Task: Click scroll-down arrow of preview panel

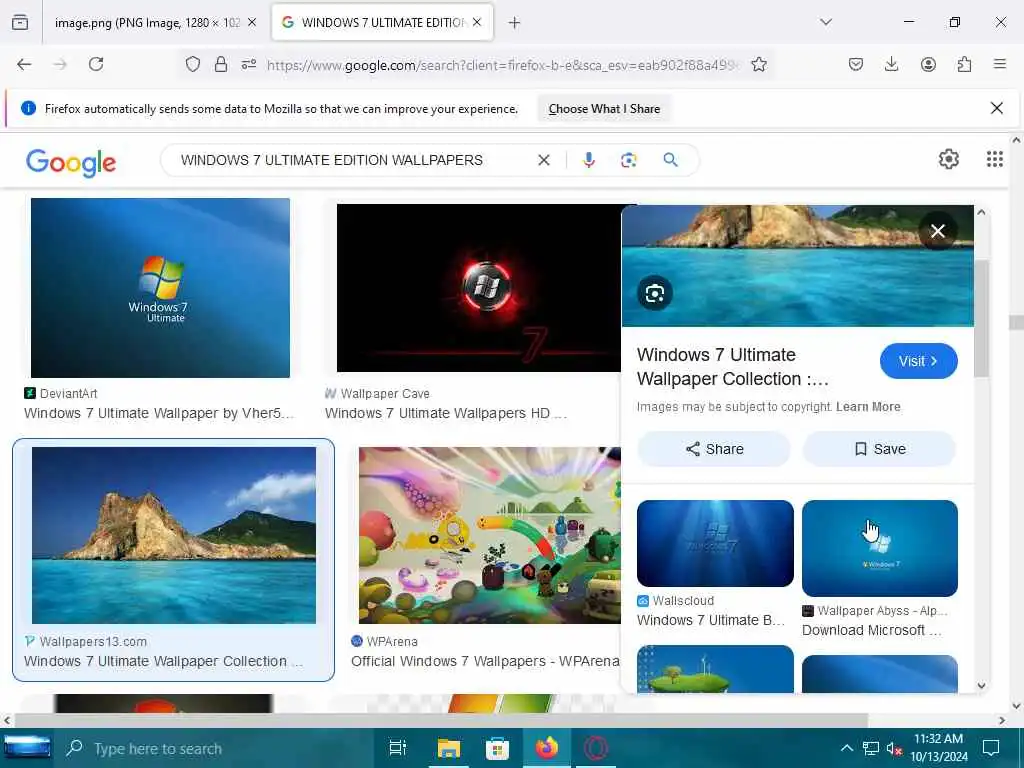Action: click(981, 686)
